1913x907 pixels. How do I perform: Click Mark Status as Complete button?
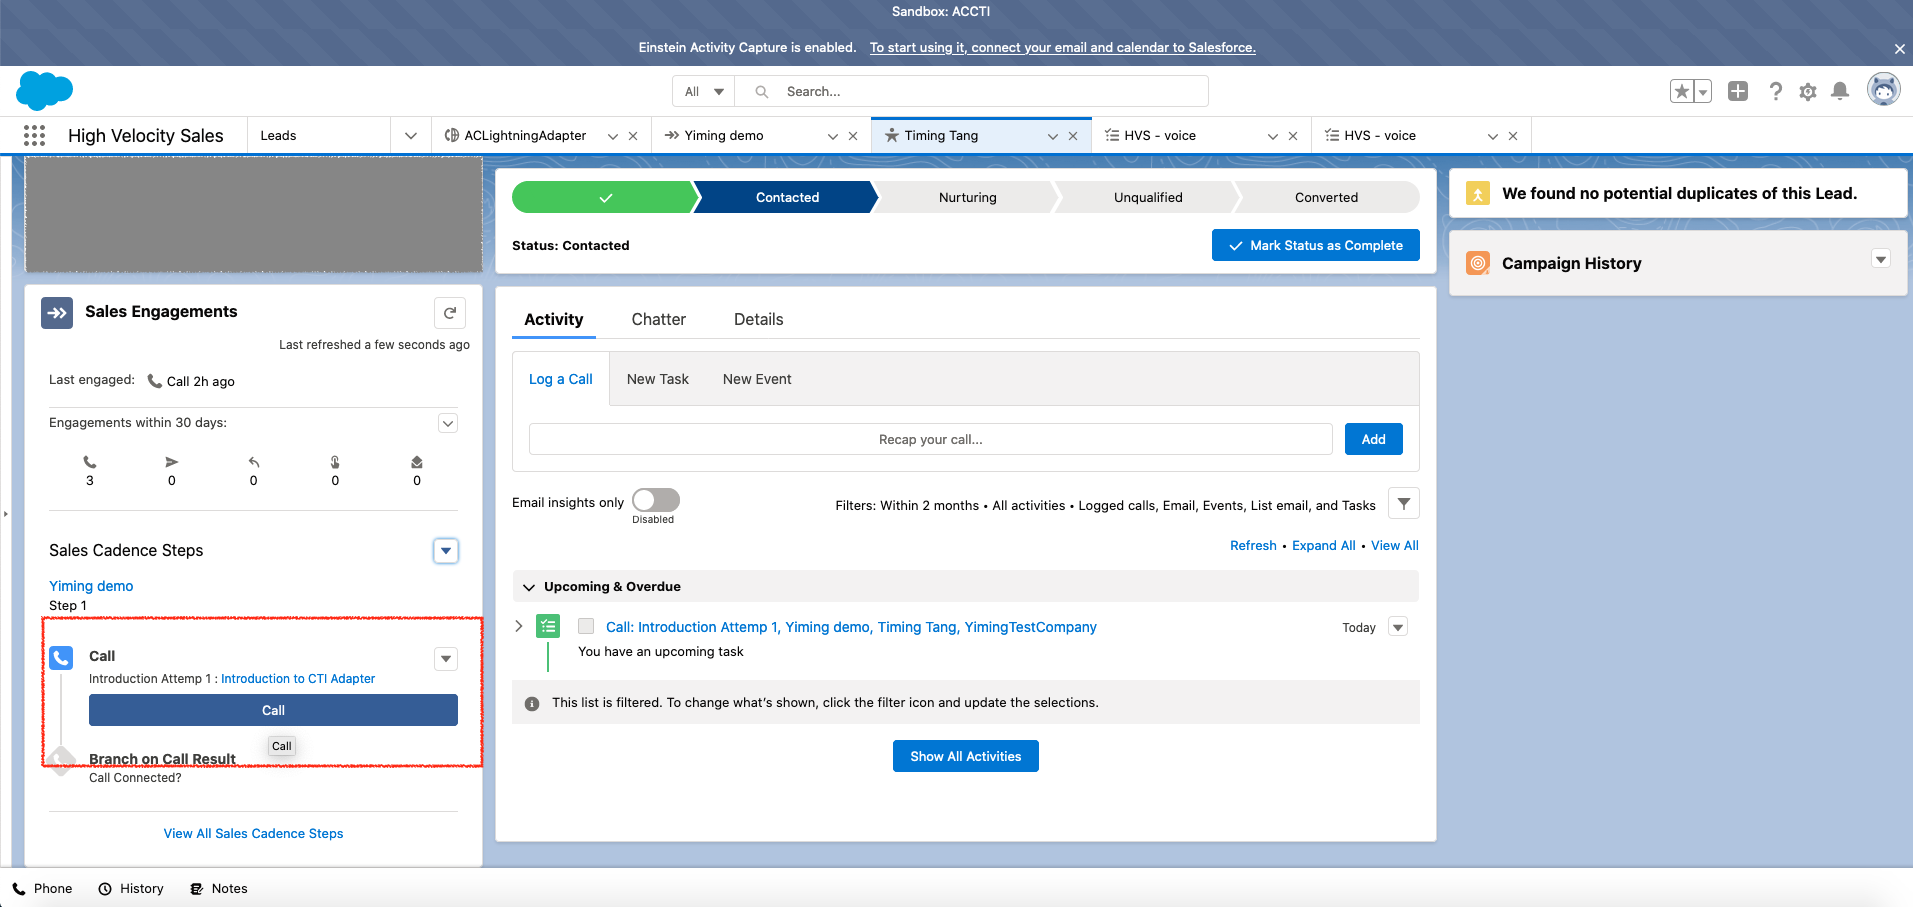(x=1316, y=245)
